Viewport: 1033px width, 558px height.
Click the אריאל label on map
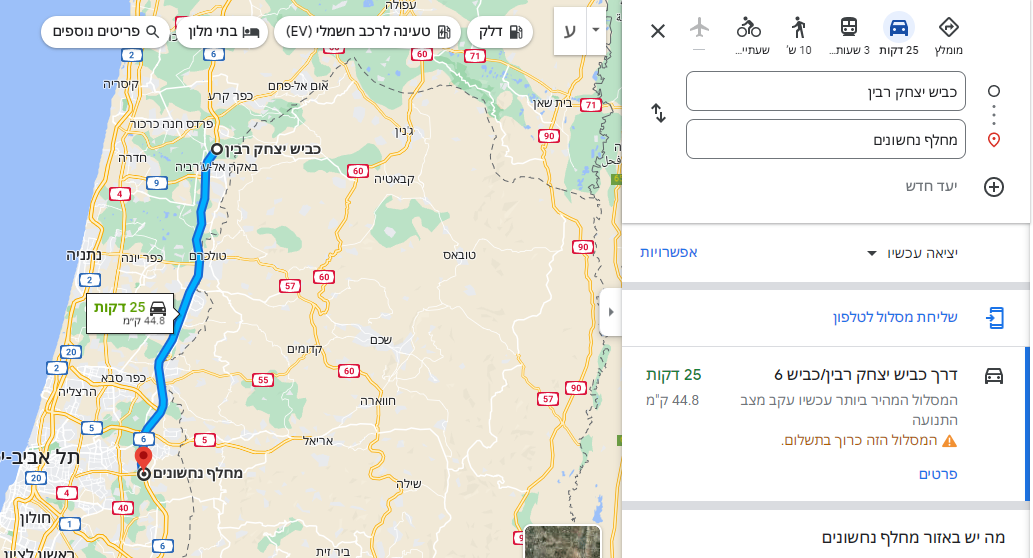point(318,441)
